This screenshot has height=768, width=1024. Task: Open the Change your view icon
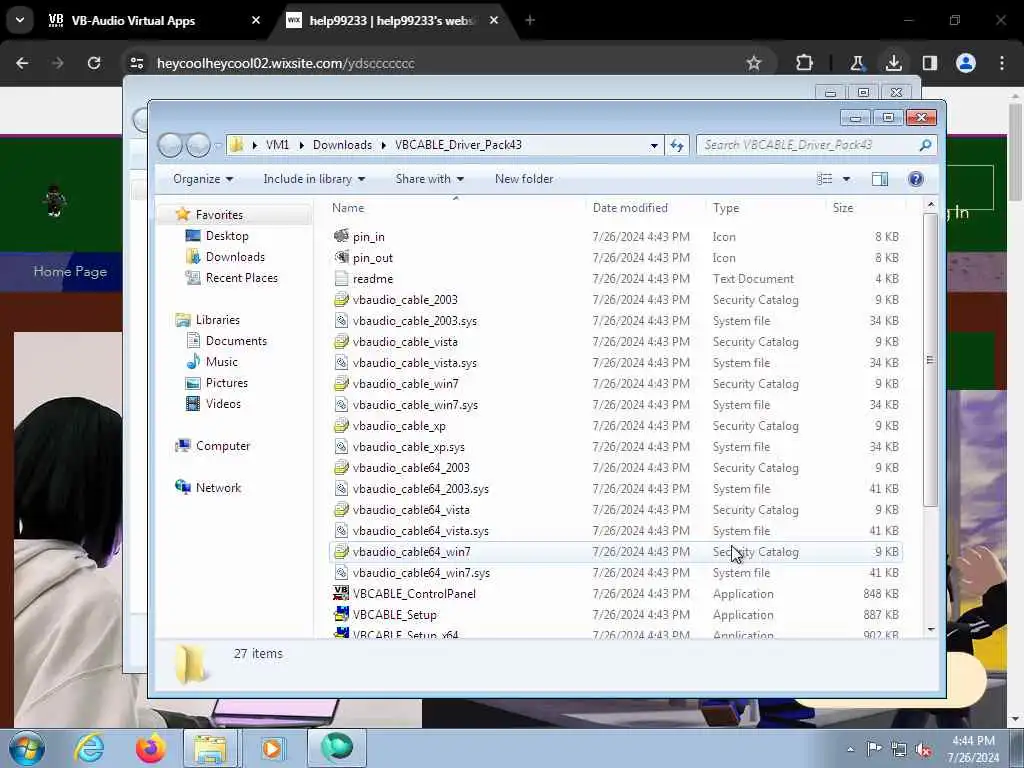pyautogui.click(x=825, y=179)
